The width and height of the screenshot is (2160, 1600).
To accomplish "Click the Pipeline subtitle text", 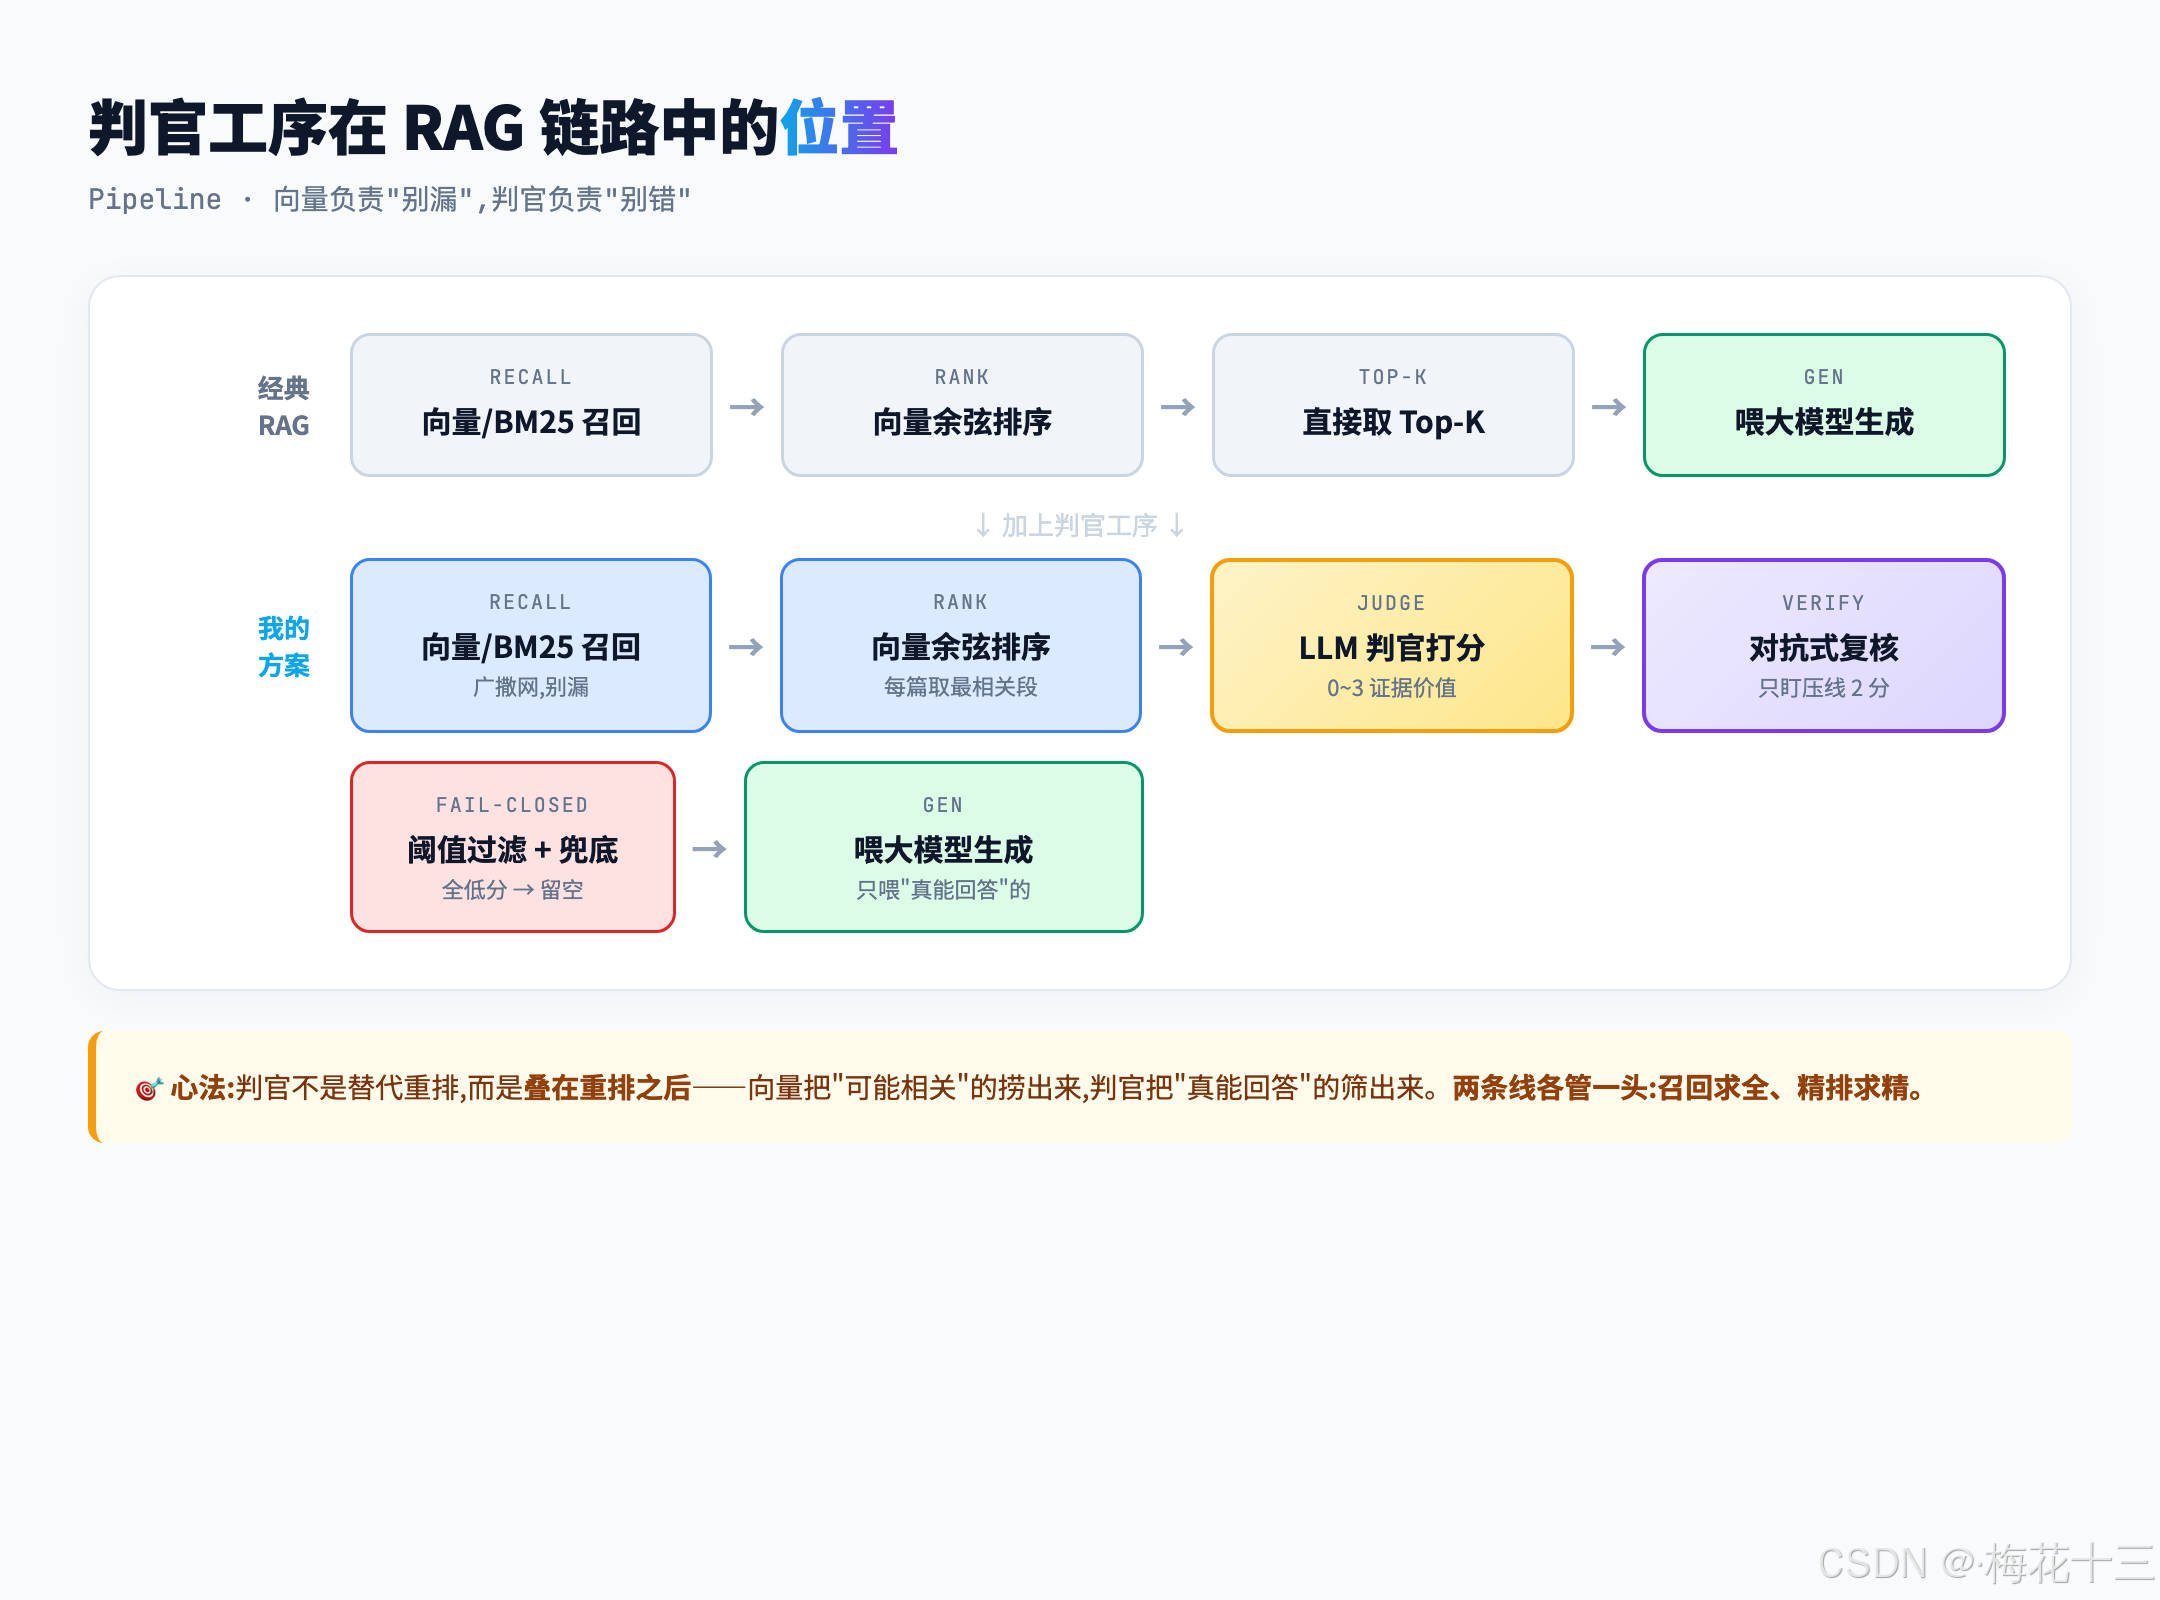I will click(389, 199).
